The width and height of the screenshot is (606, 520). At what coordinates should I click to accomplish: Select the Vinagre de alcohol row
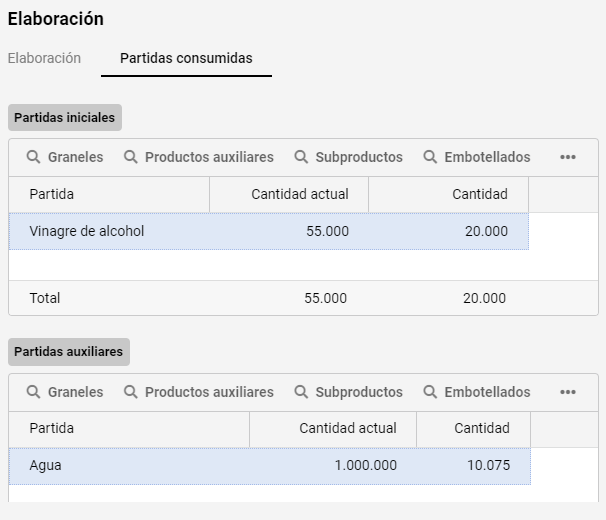[x=269, y=231]
